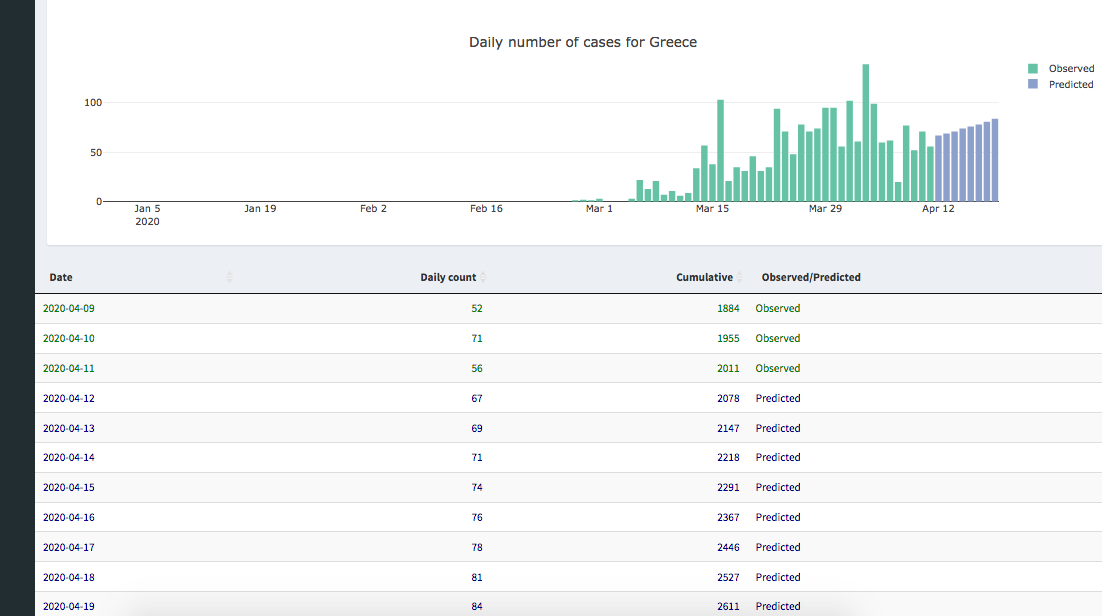Click the green Observed legend swatch
This screenshot has height=616, width=1102.
pyautogui.click(x=1033, y=69)
